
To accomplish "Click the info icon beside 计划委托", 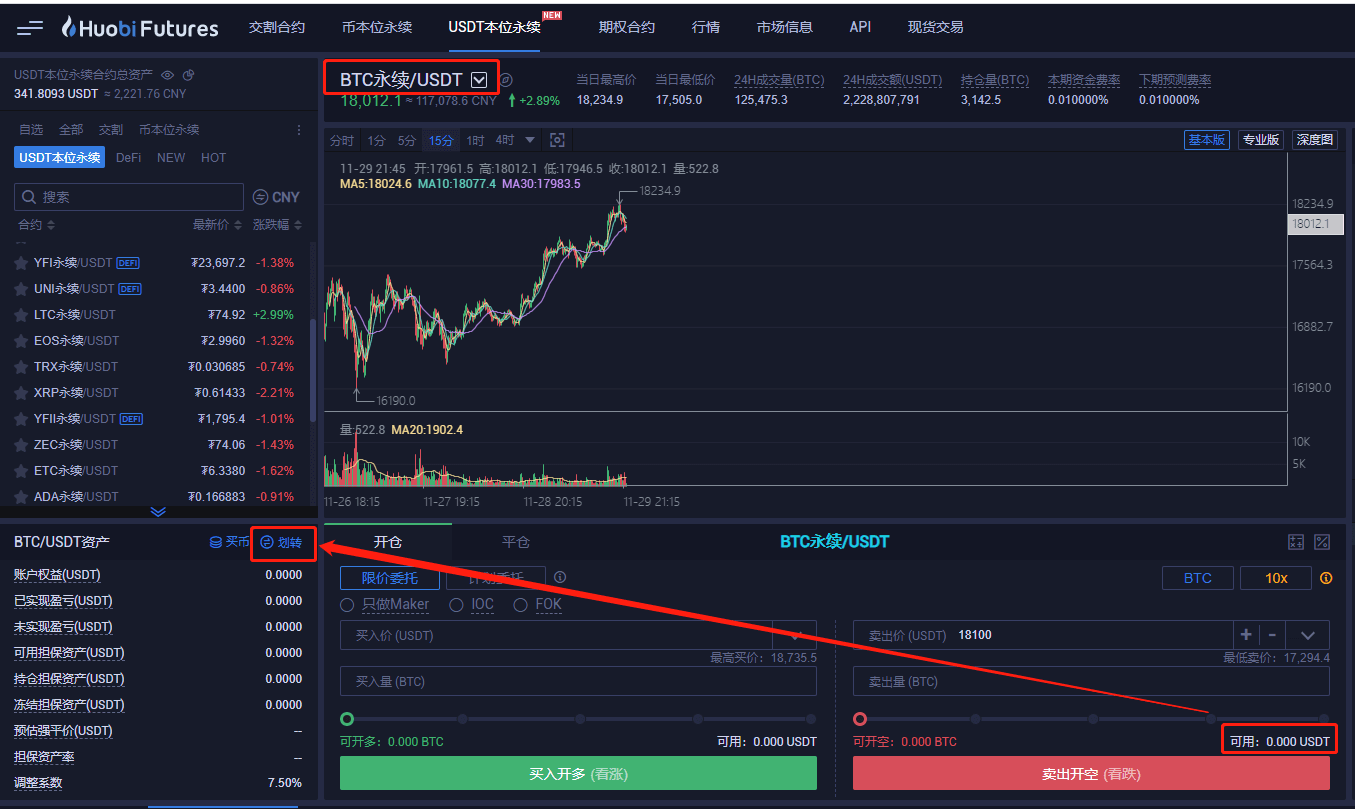I will [x=560, y=577].
